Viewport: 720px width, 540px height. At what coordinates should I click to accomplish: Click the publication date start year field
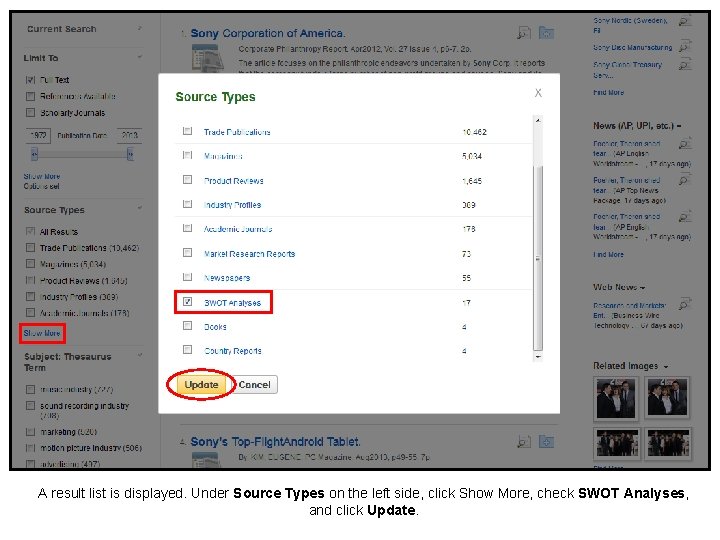38,135
